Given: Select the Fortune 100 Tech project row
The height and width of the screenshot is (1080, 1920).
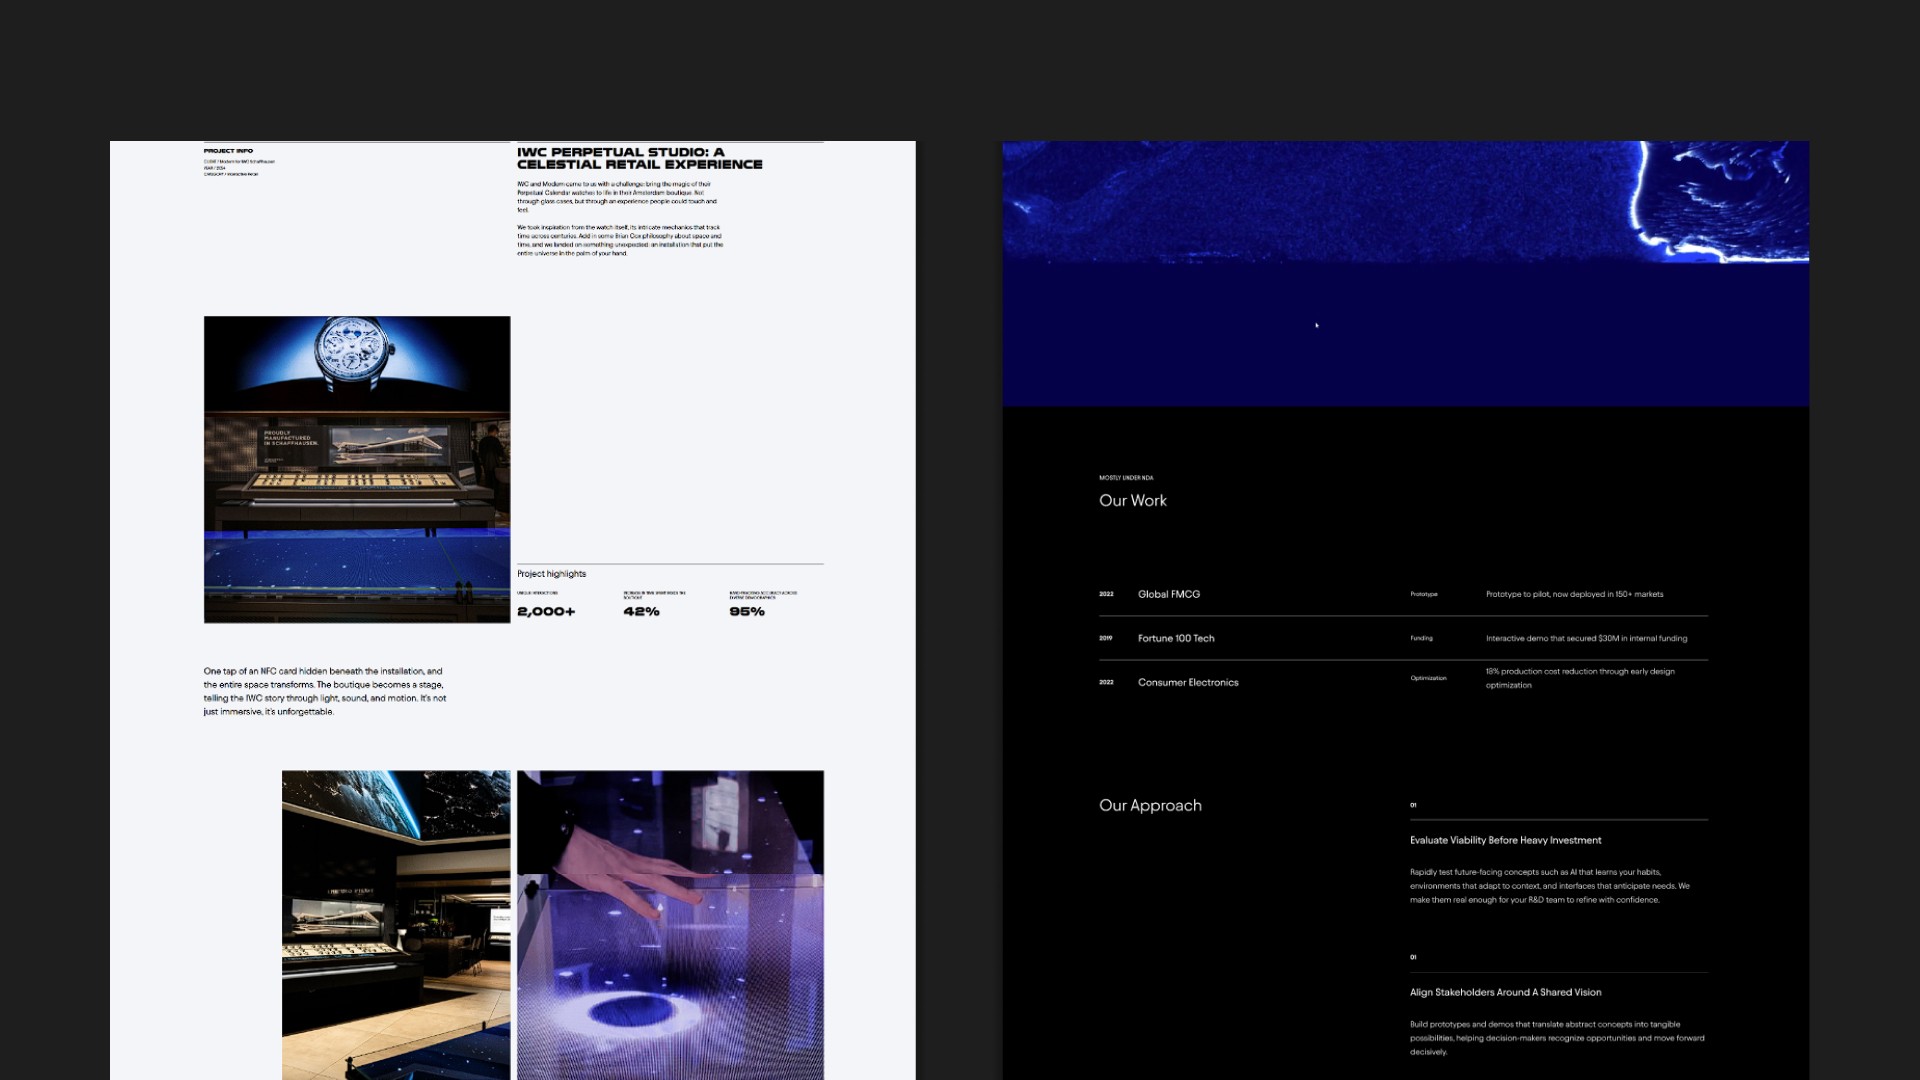Looking at the screenshot, I should [1176, 638].
